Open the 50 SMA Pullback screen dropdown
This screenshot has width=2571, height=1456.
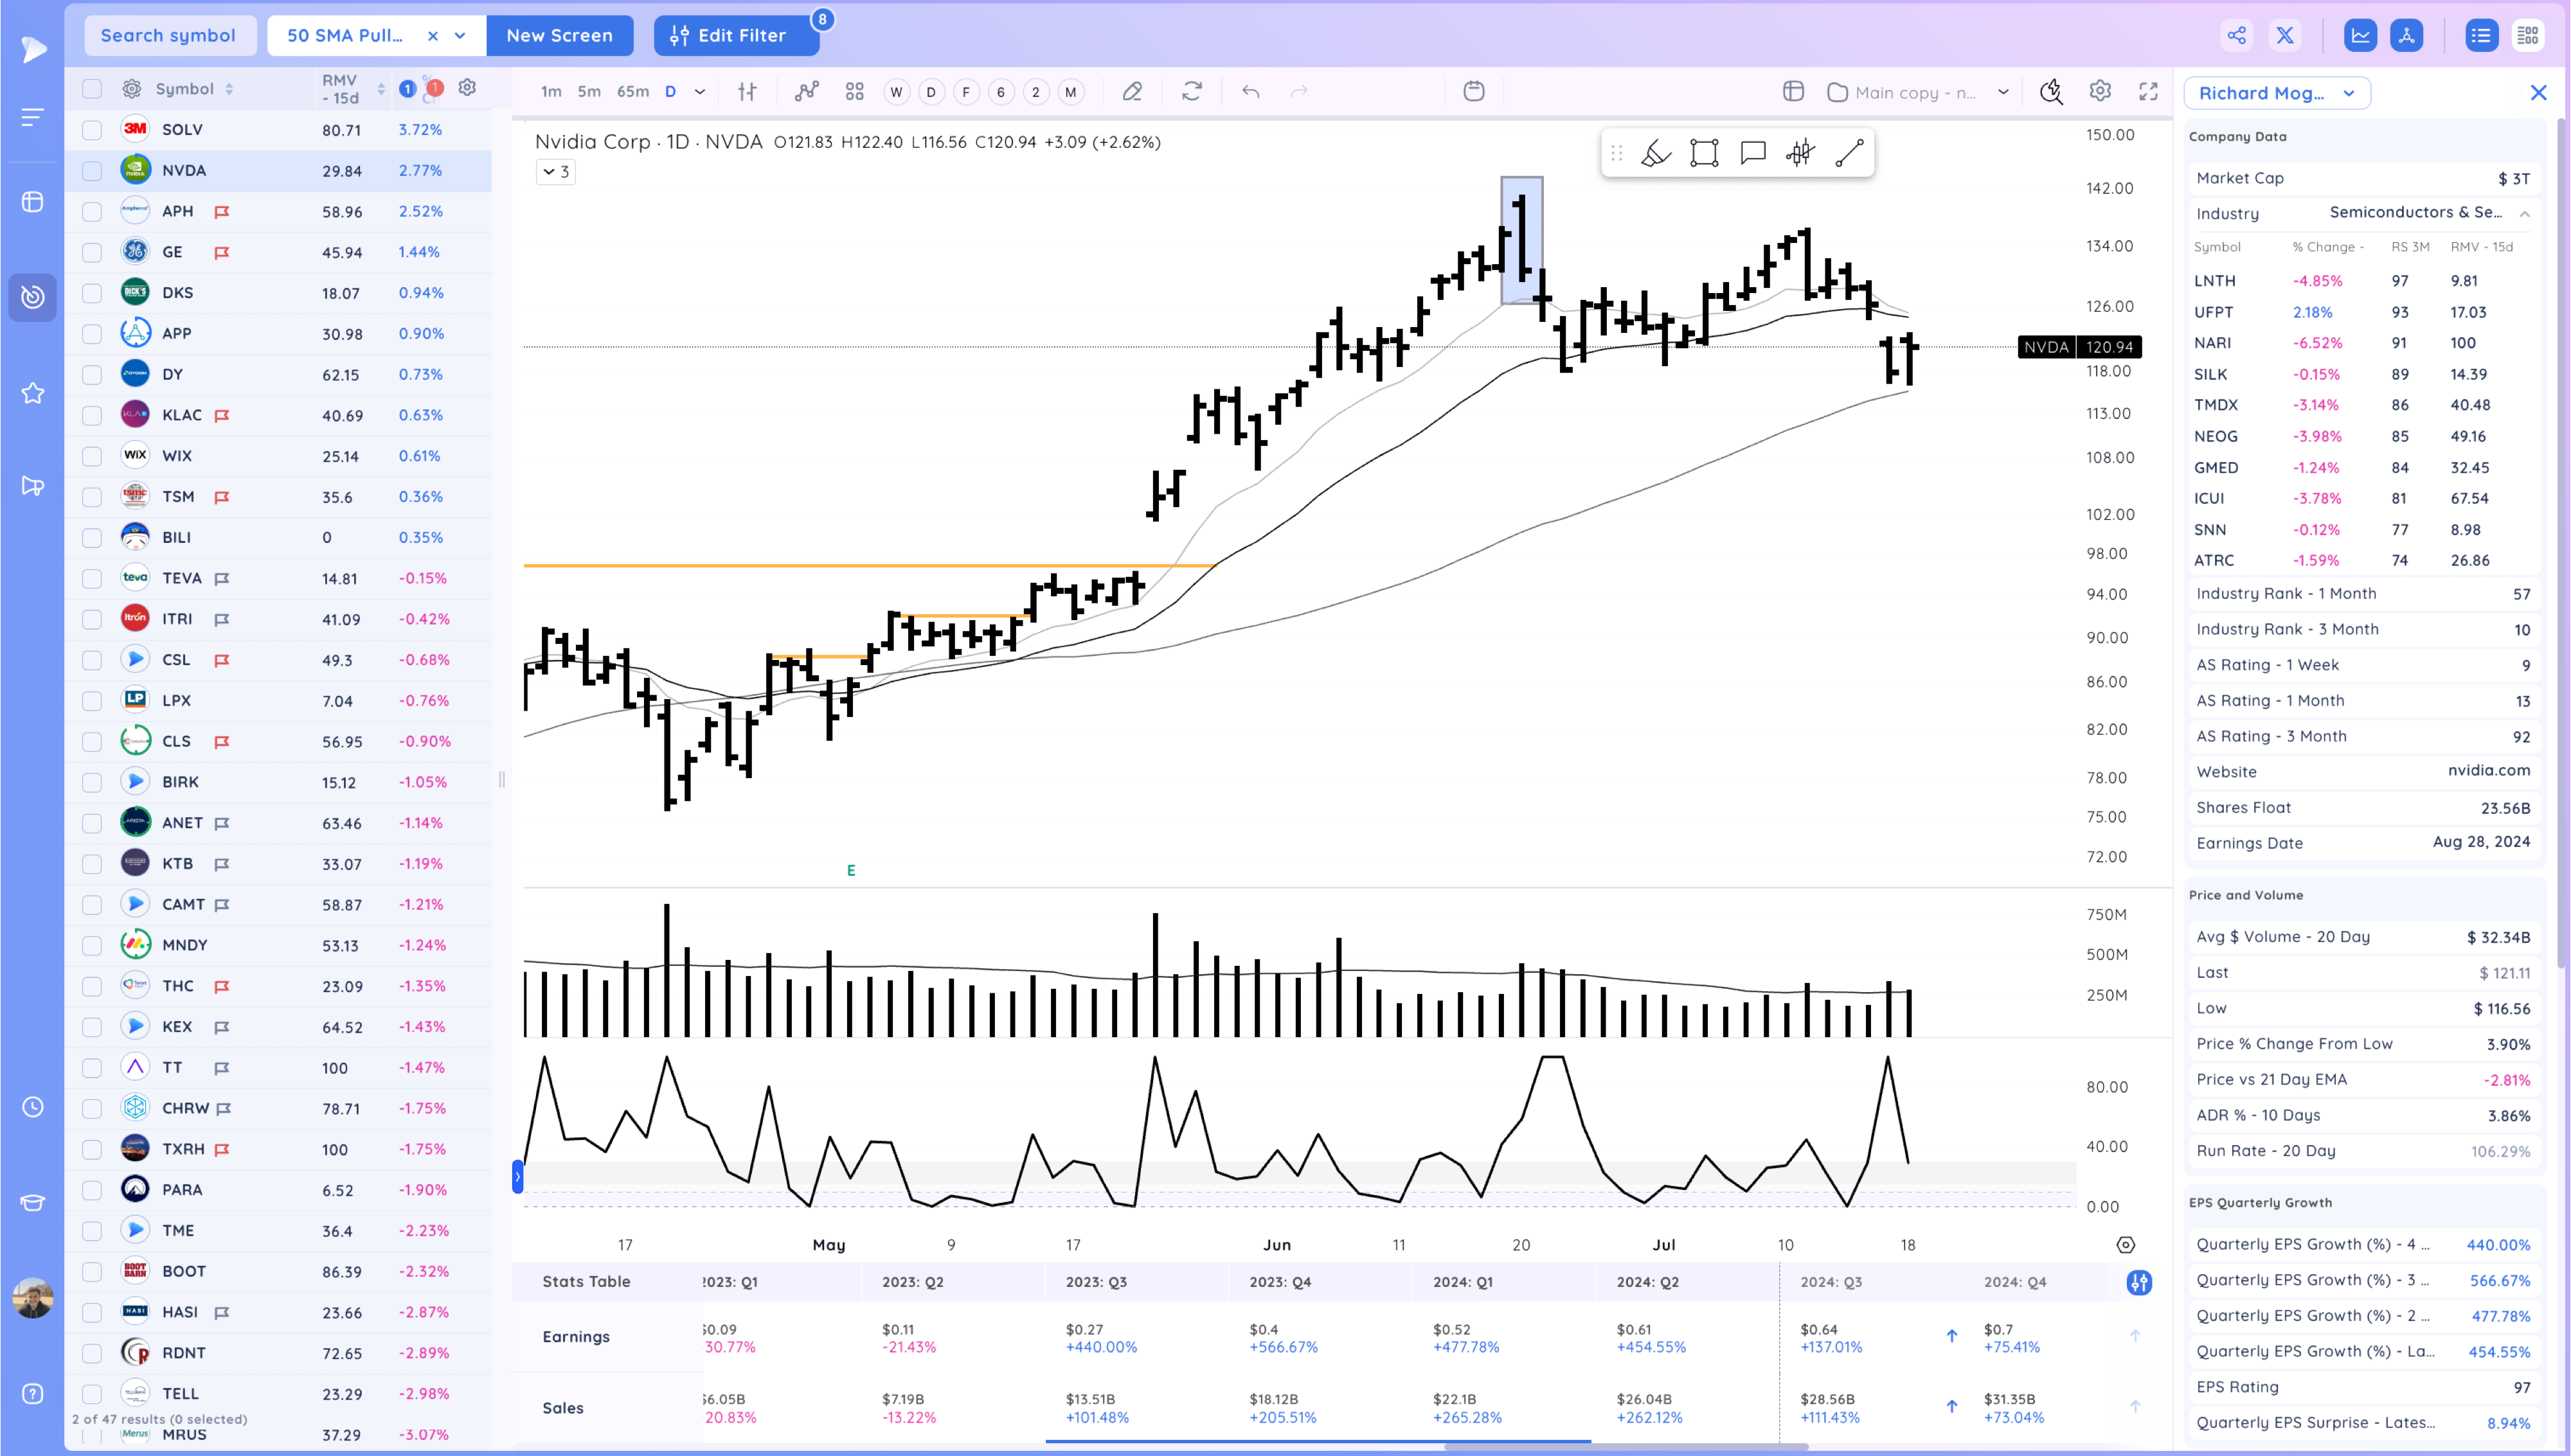click(460, 36)
